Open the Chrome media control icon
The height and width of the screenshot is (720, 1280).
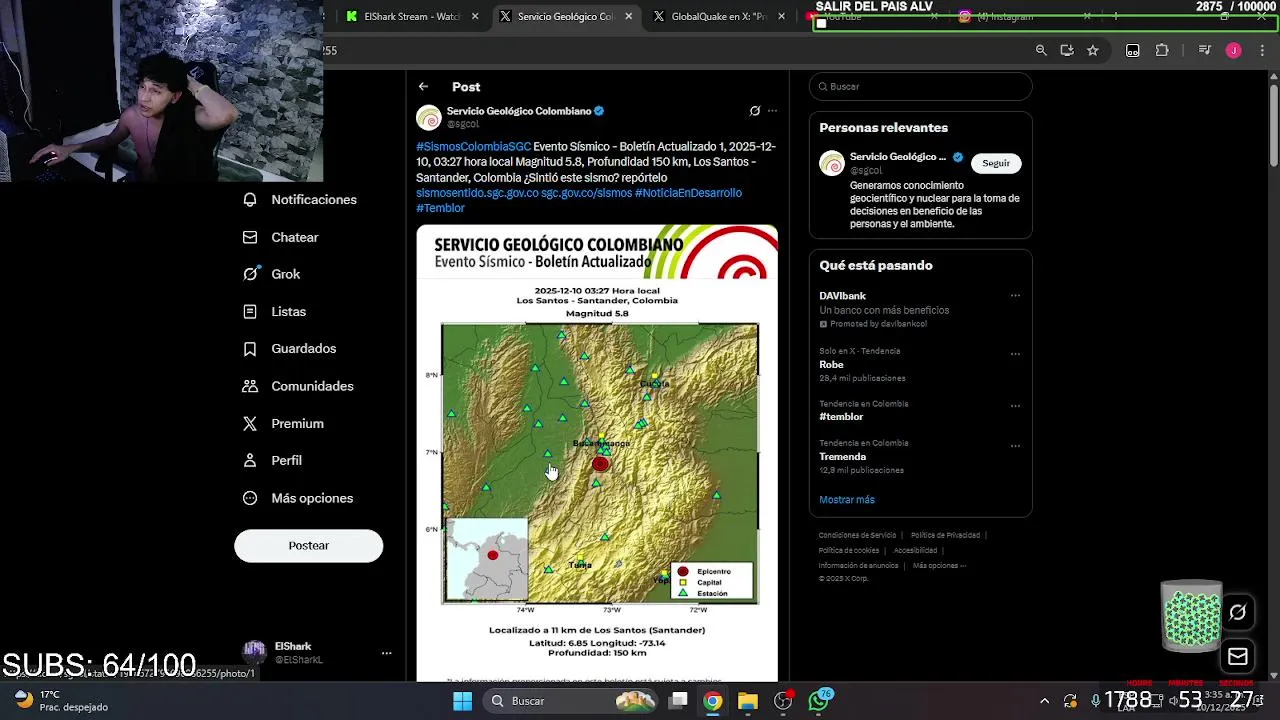coord(1205,50)
